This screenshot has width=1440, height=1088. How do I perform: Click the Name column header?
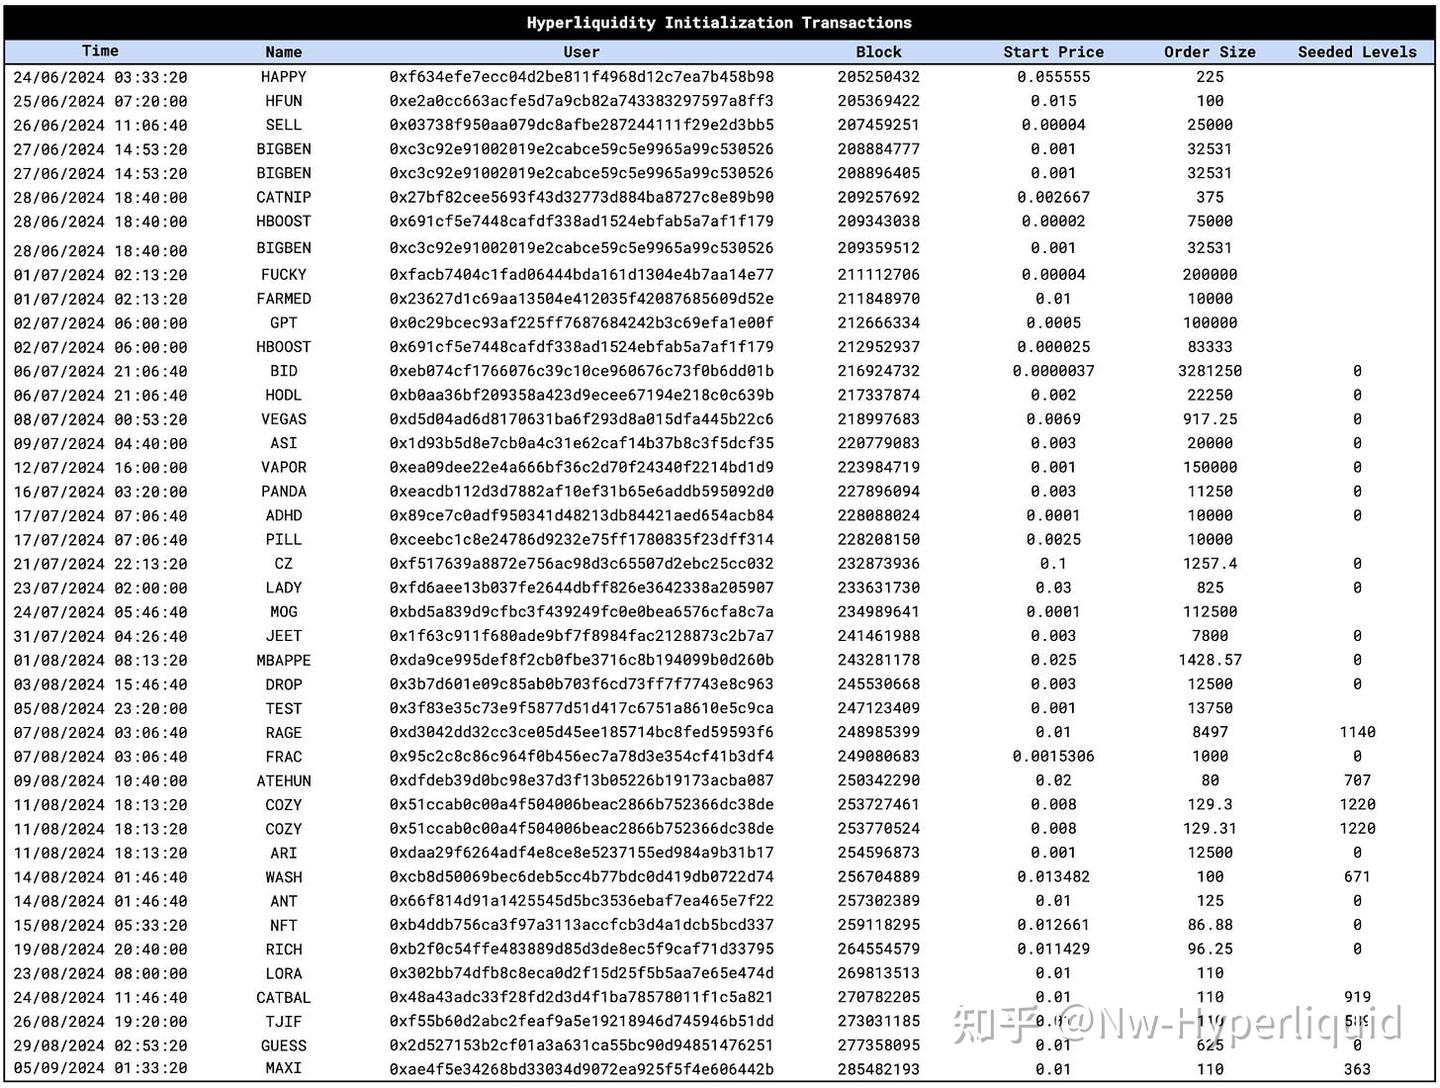coord(284,52)
